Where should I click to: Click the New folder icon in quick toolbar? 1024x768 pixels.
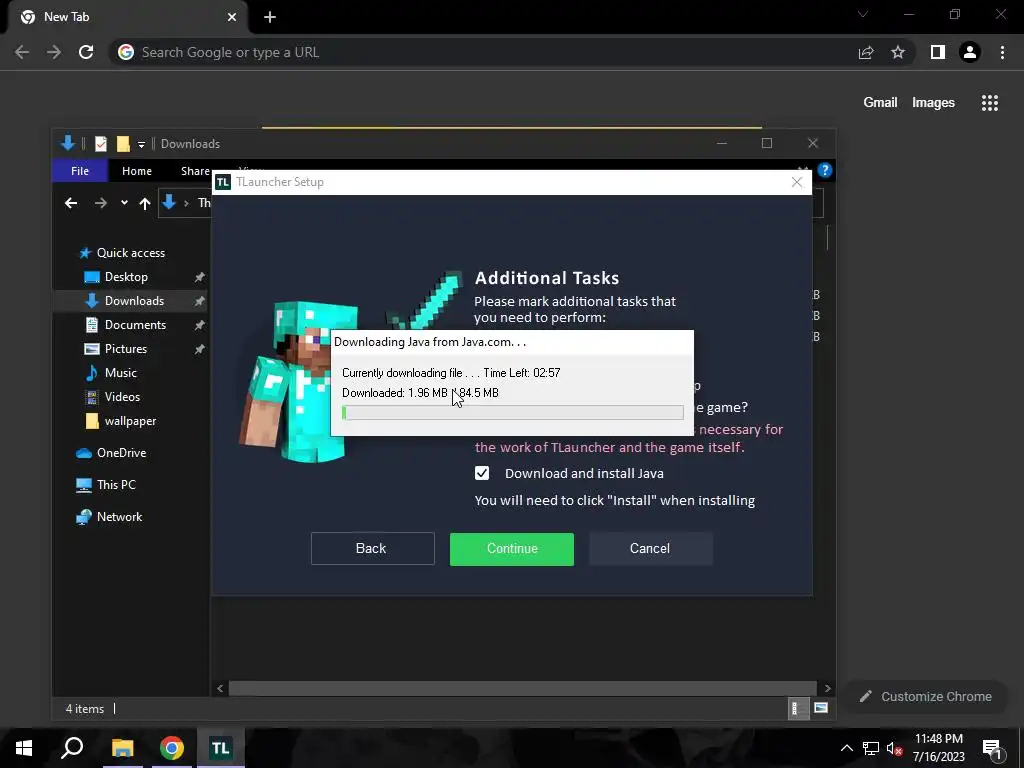pos(123,144)
